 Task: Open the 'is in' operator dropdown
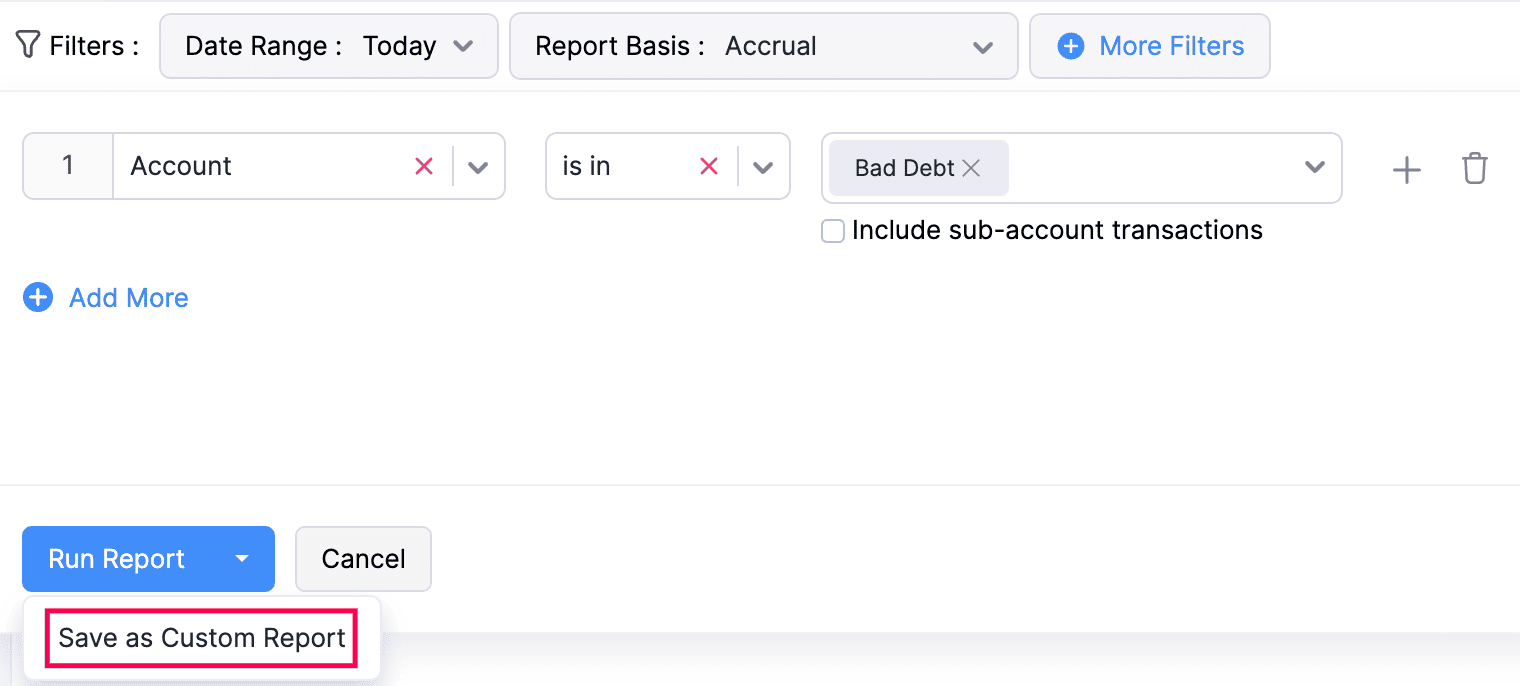[x=763, y=166]
